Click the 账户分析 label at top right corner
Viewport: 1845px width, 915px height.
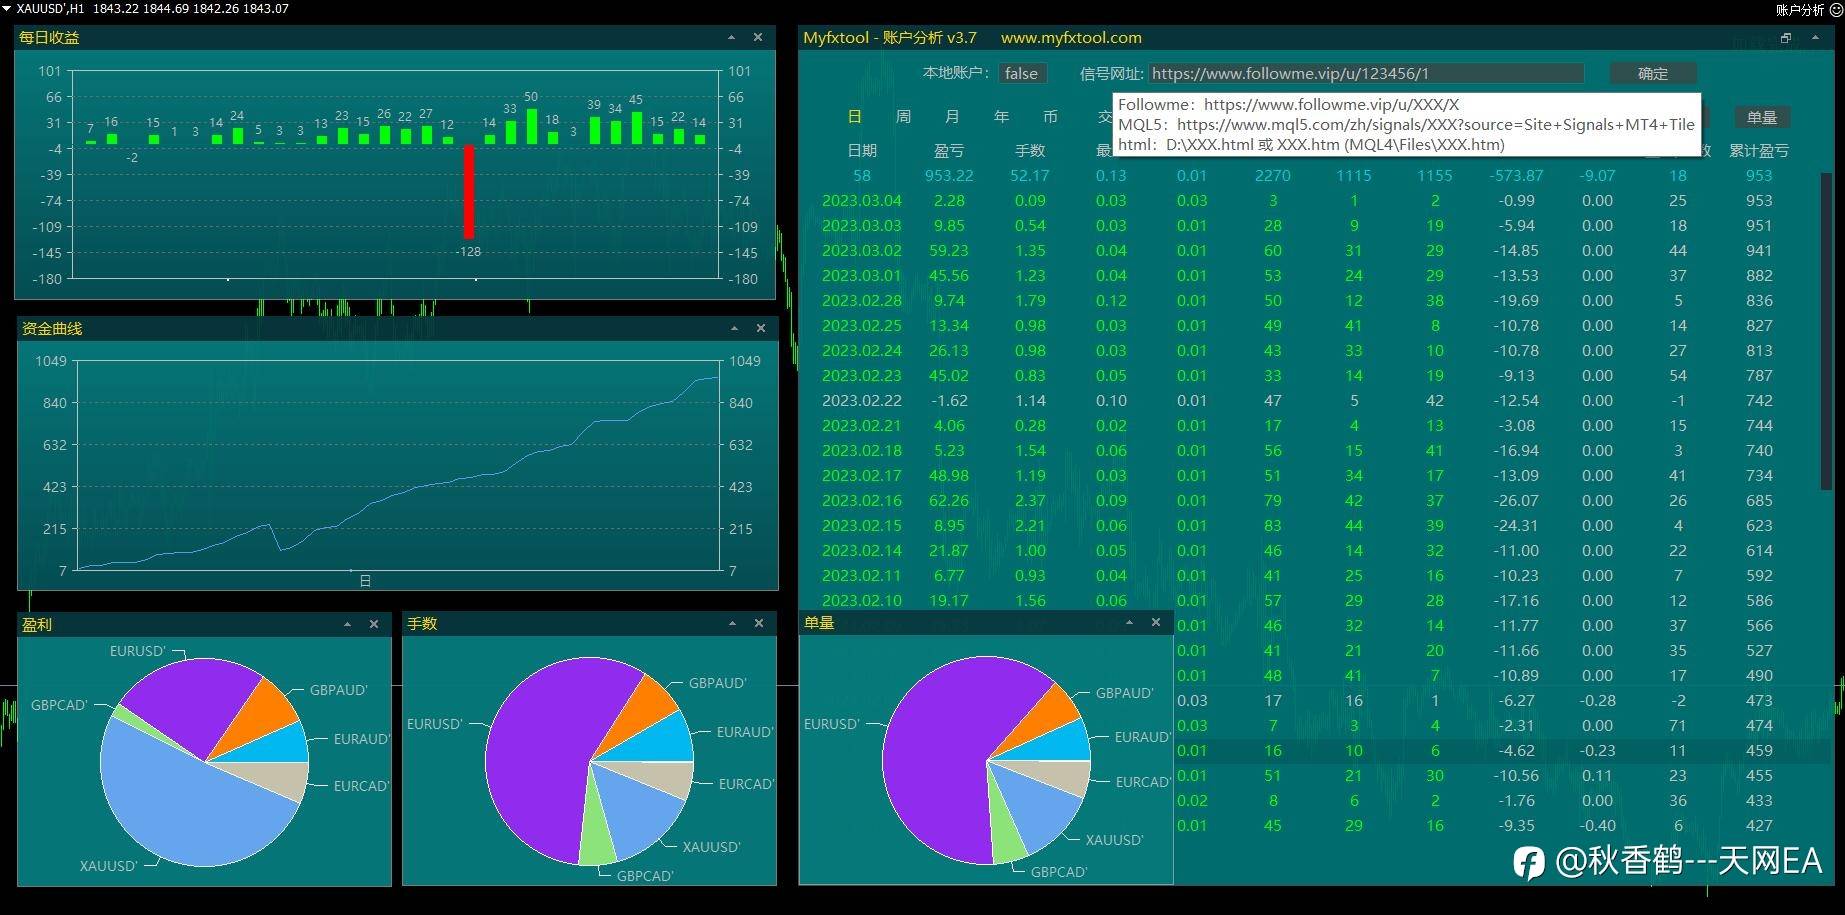click(x=1800, y=9)
